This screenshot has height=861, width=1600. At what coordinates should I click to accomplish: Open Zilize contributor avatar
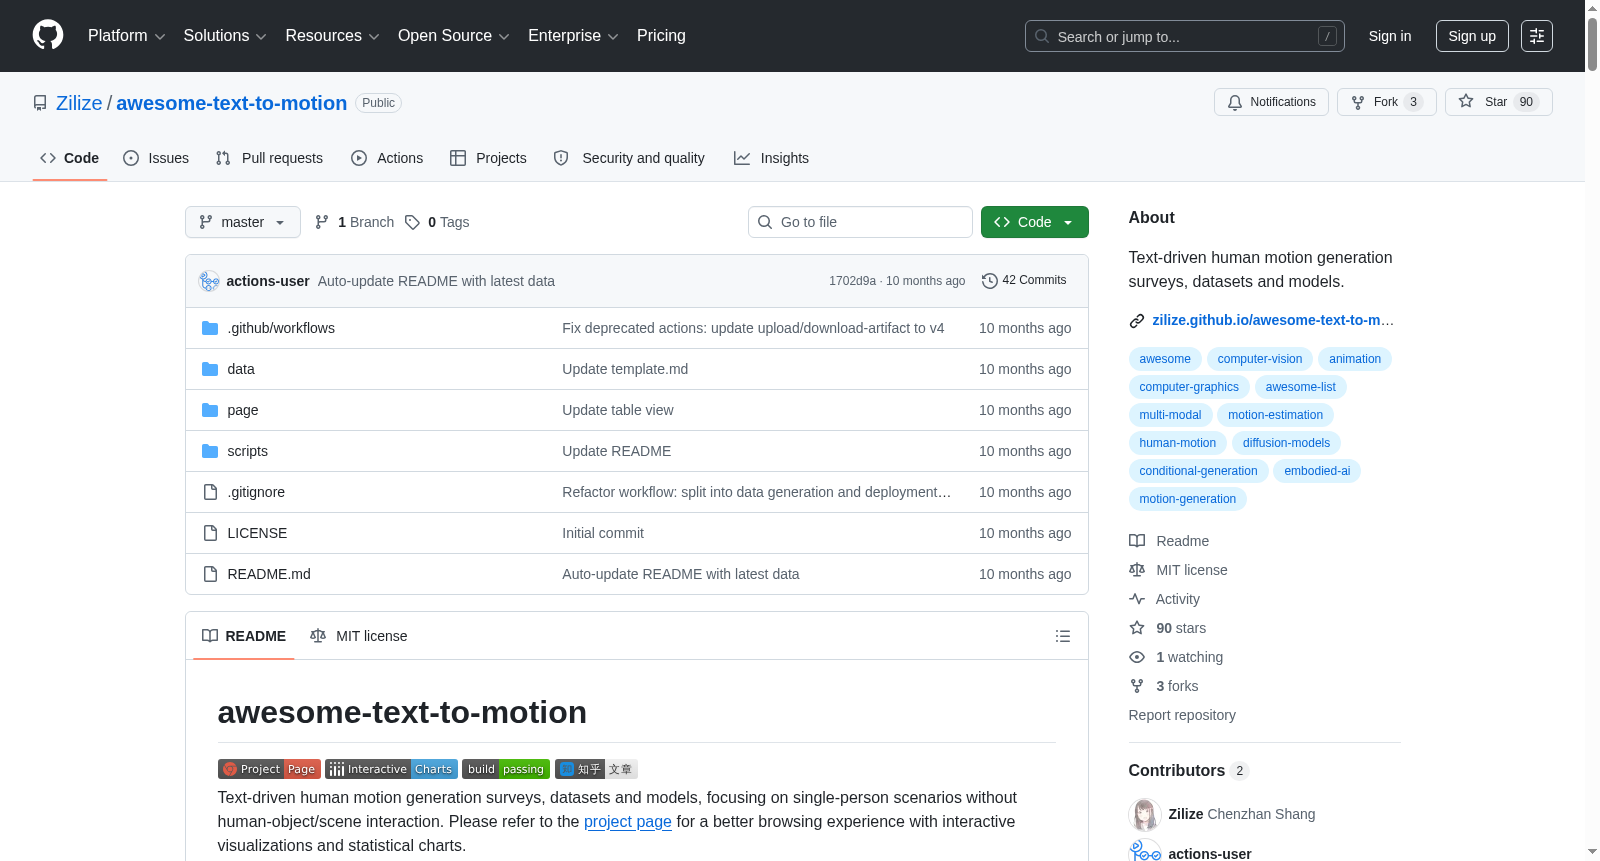(x=1144, y=814)
